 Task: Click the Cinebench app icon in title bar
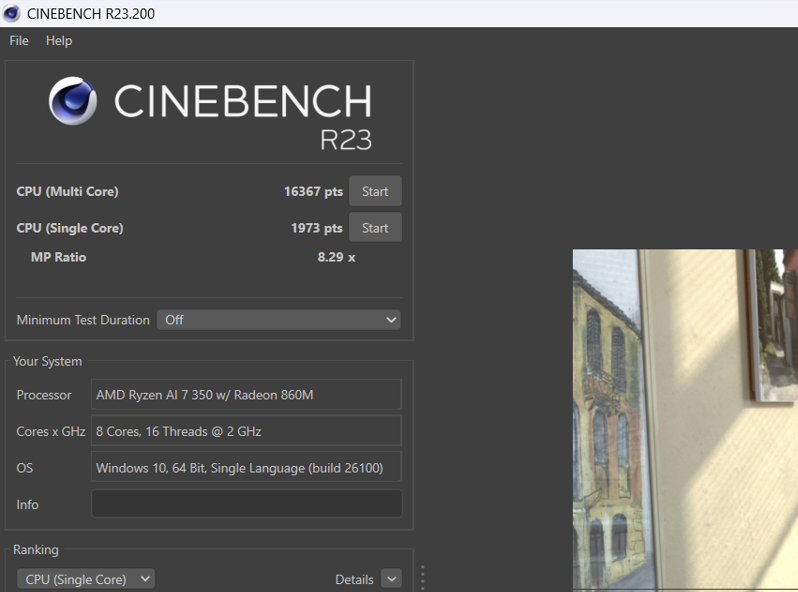(x=12, y=14)
